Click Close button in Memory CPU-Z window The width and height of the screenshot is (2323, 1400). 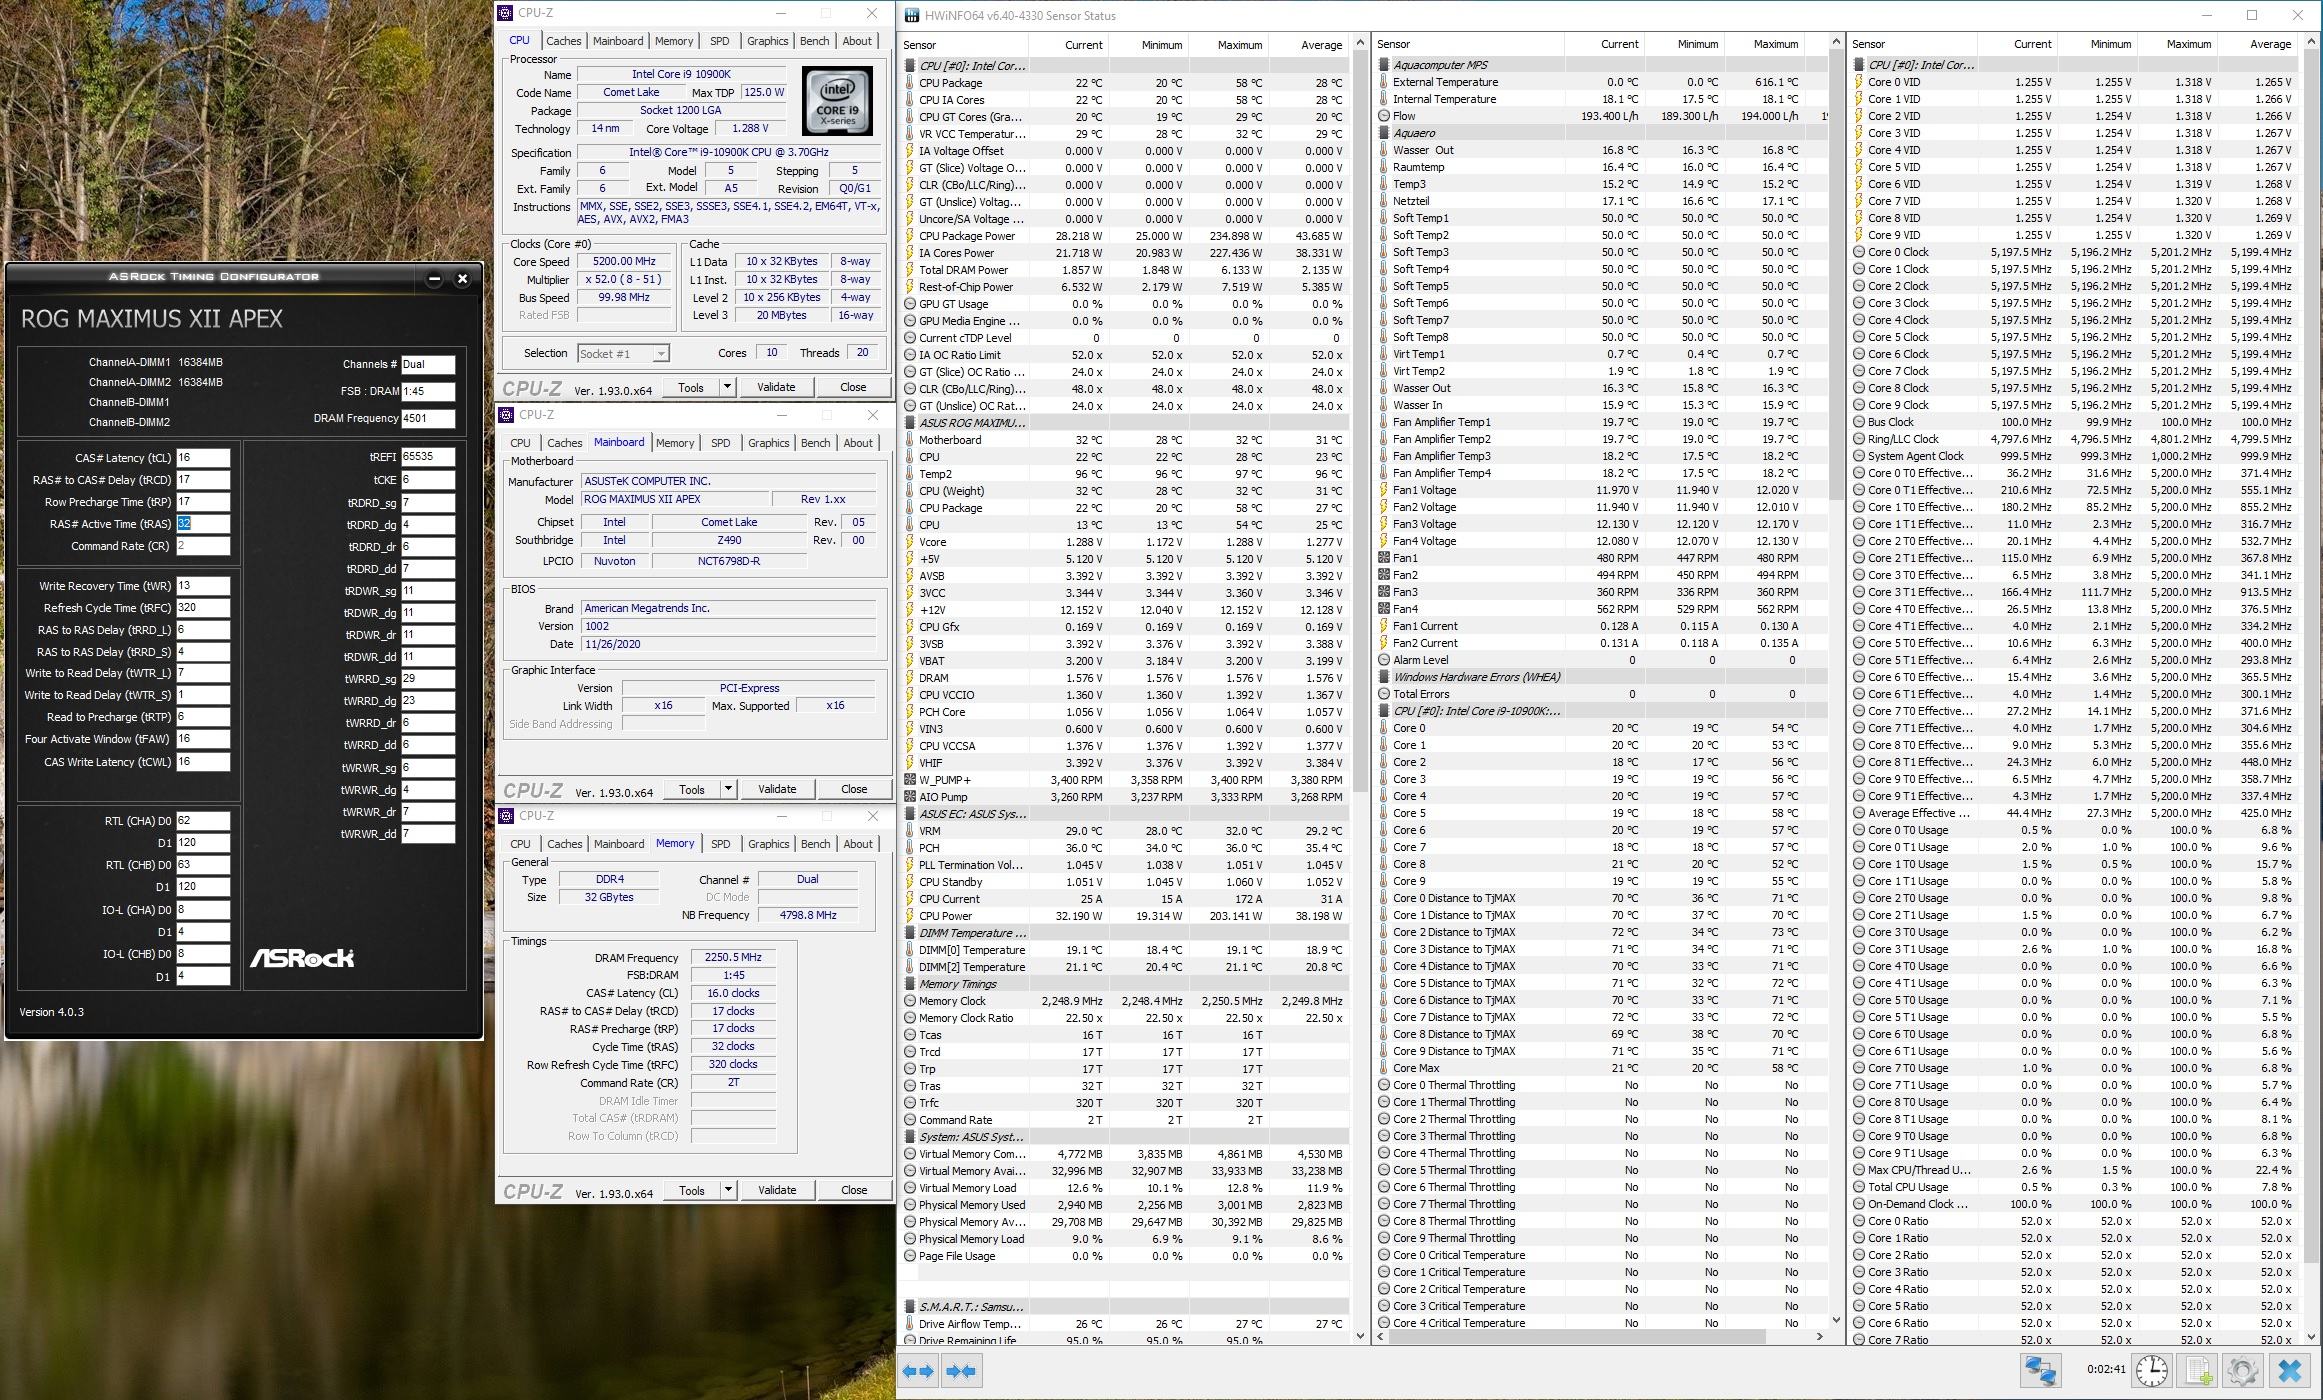pos(854,1190)
